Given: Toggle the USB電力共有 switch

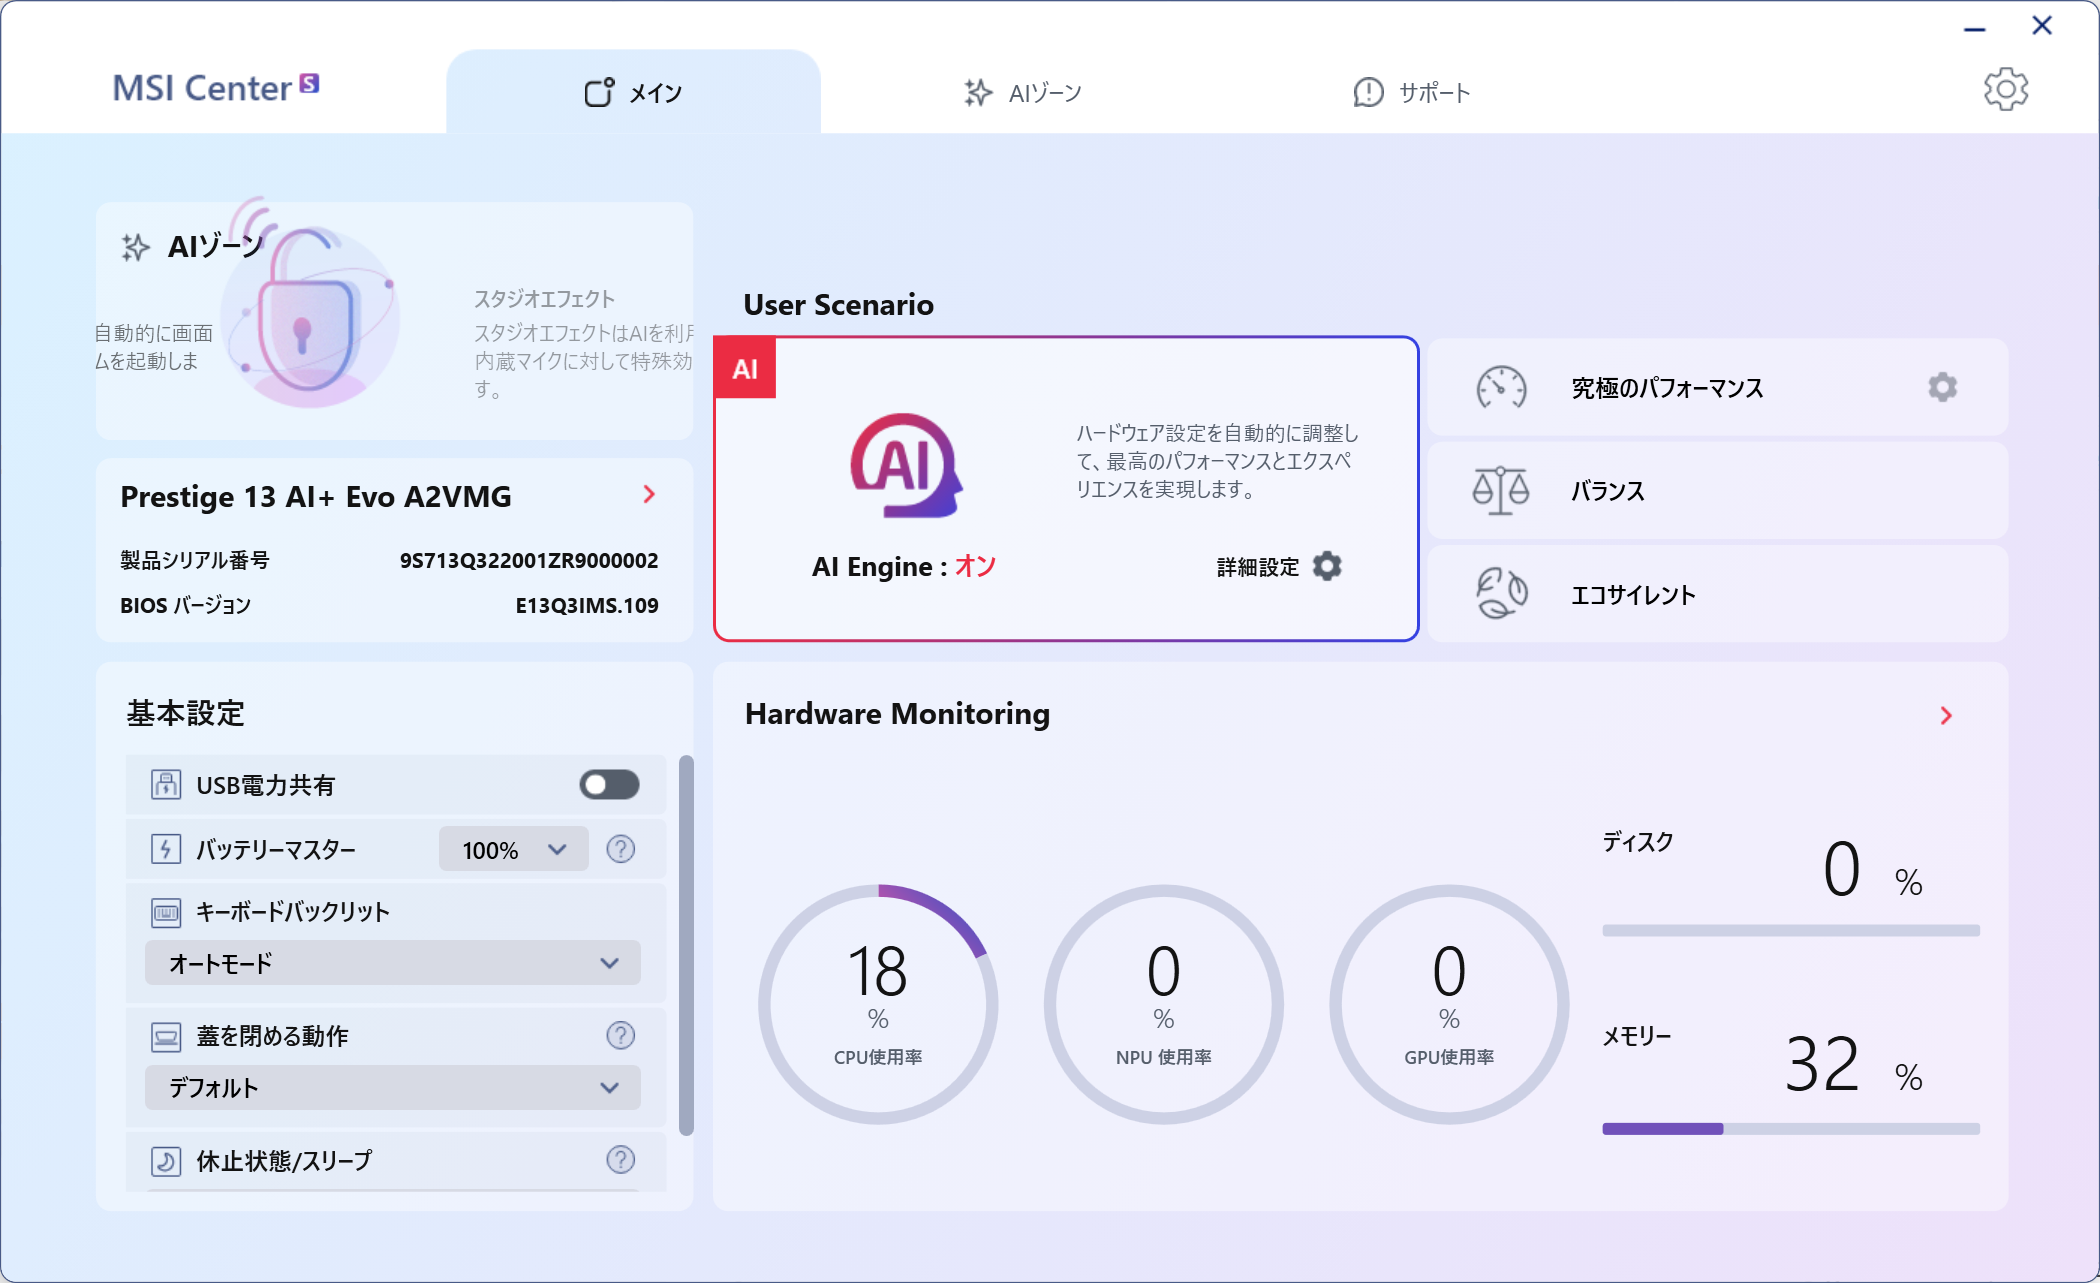Looking at the screenshot, I should 609,785.
